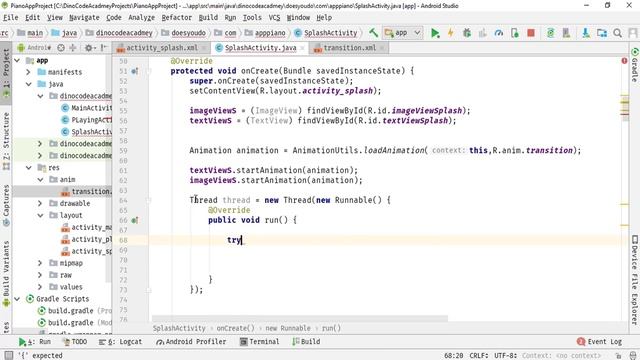Select PlayingActivity class in project tree
Image resolution: width=640 pixels, height=360 pixels.
click(x=86, y=120)
